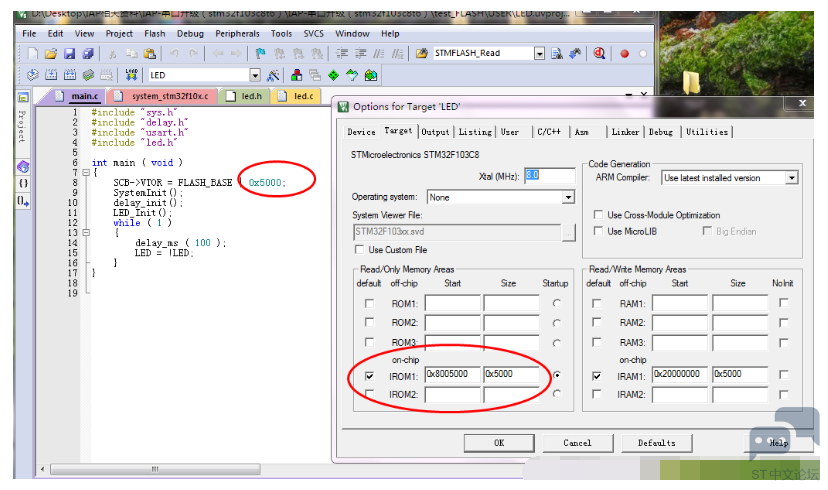Open the Flash menu
Viewport: 828px width, 490px height.
pyautogui.click(x=155, y=34)
